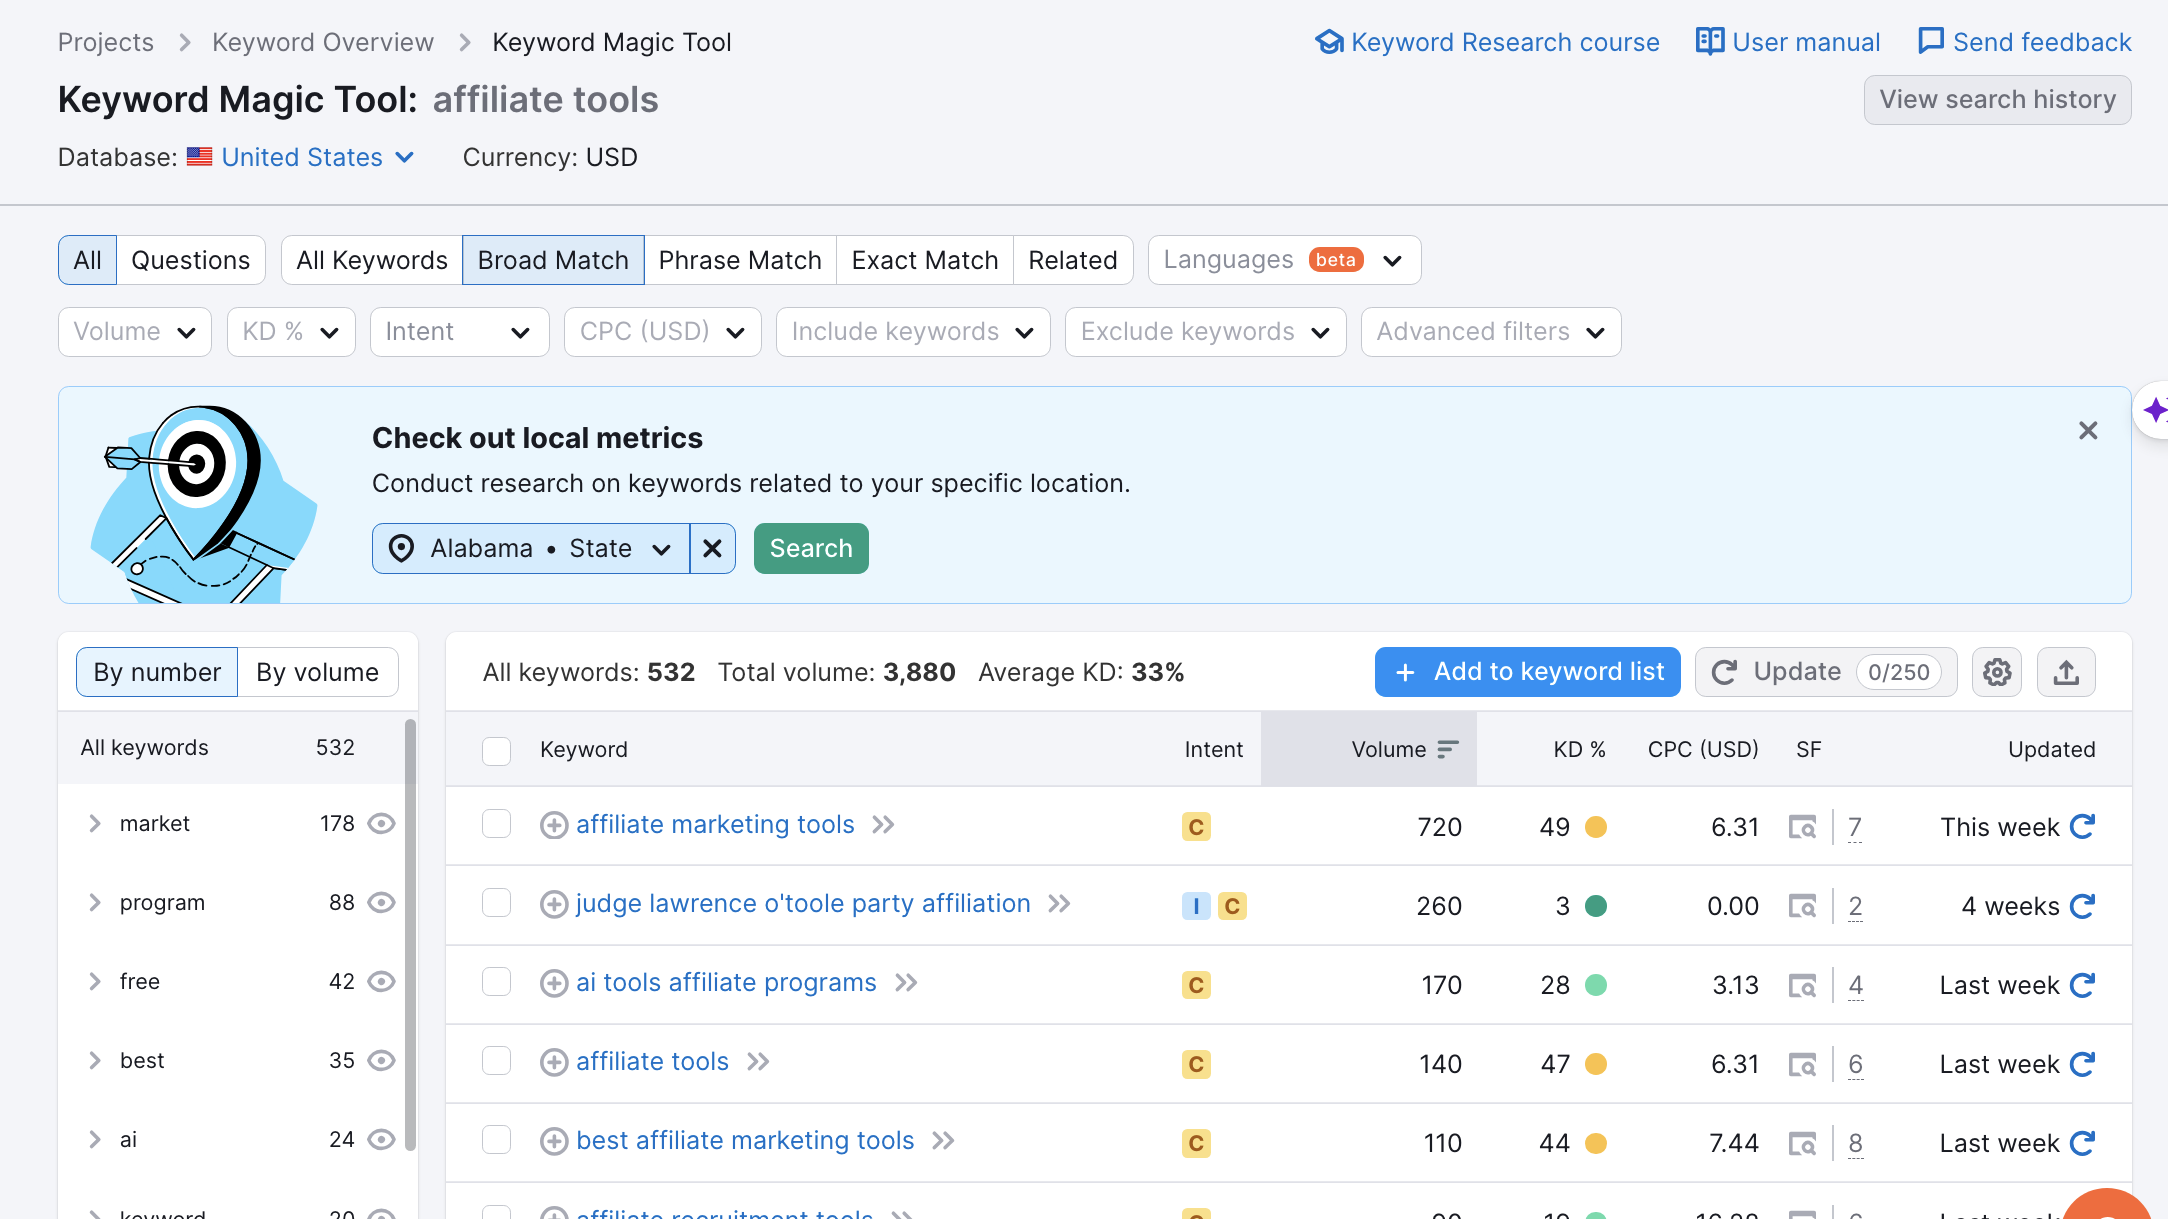The image size is (2168, 1219).
Task: Open the CPC (USD) filter dropdown
Action: pos(663,332)
